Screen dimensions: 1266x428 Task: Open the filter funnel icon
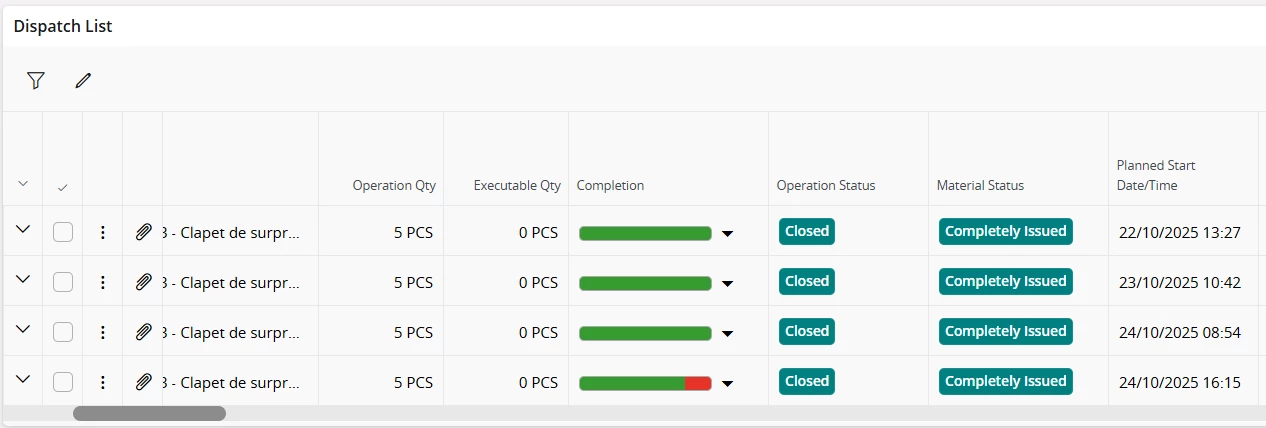click(36, 81)
